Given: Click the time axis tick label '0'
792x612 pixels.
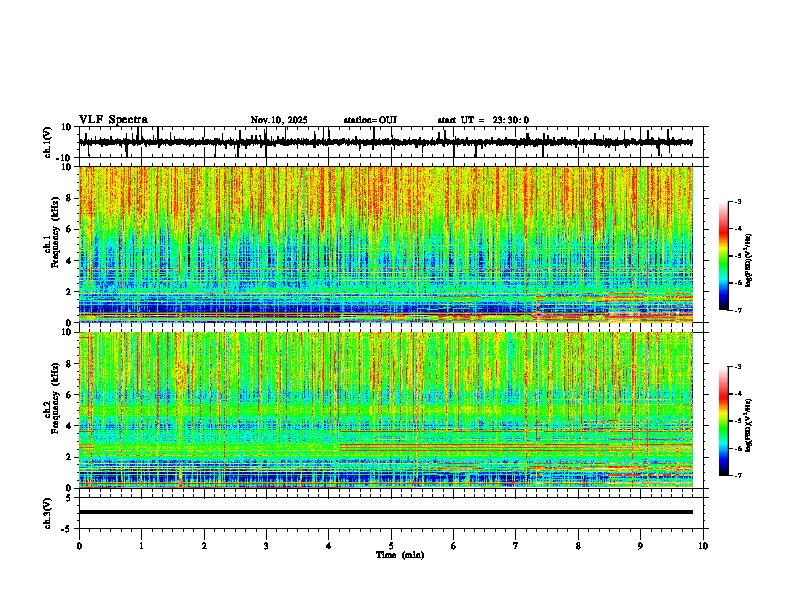Looking at the screenshot, I should pos(79,546).
